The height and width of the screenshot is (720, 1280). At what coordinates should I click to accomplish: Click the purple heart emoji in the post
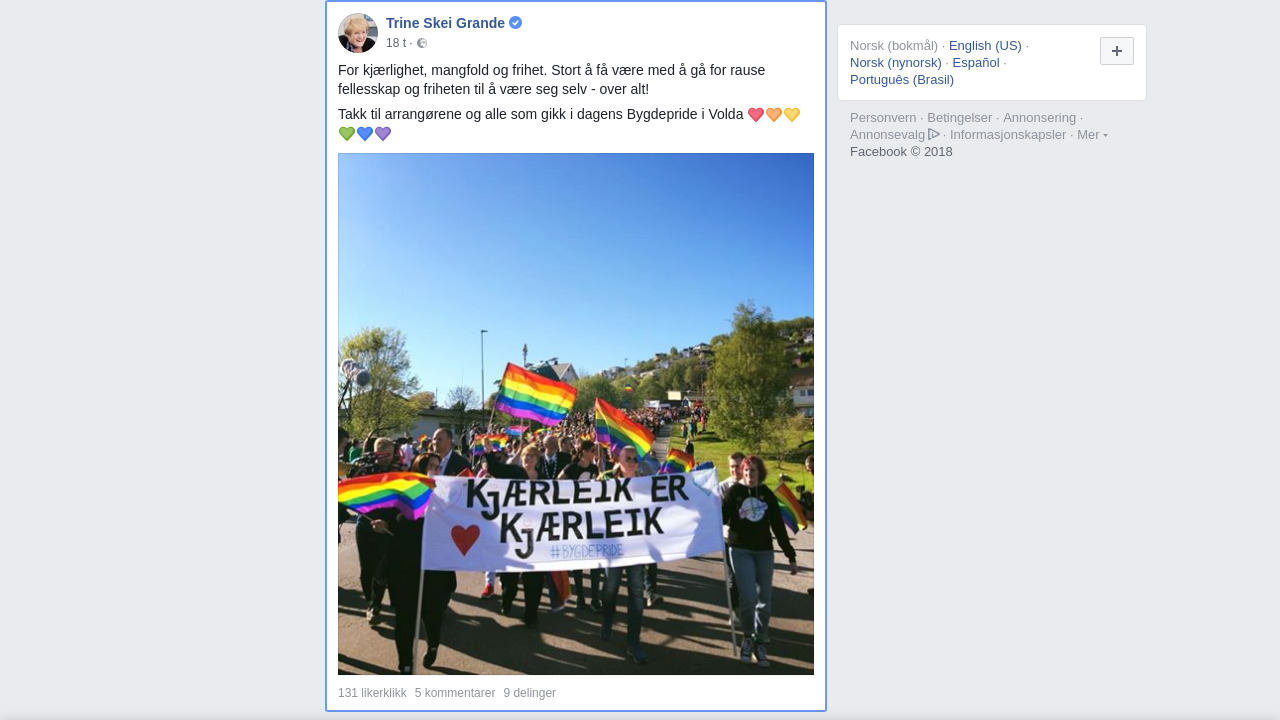pyautogui.click(x=383, y=134)
